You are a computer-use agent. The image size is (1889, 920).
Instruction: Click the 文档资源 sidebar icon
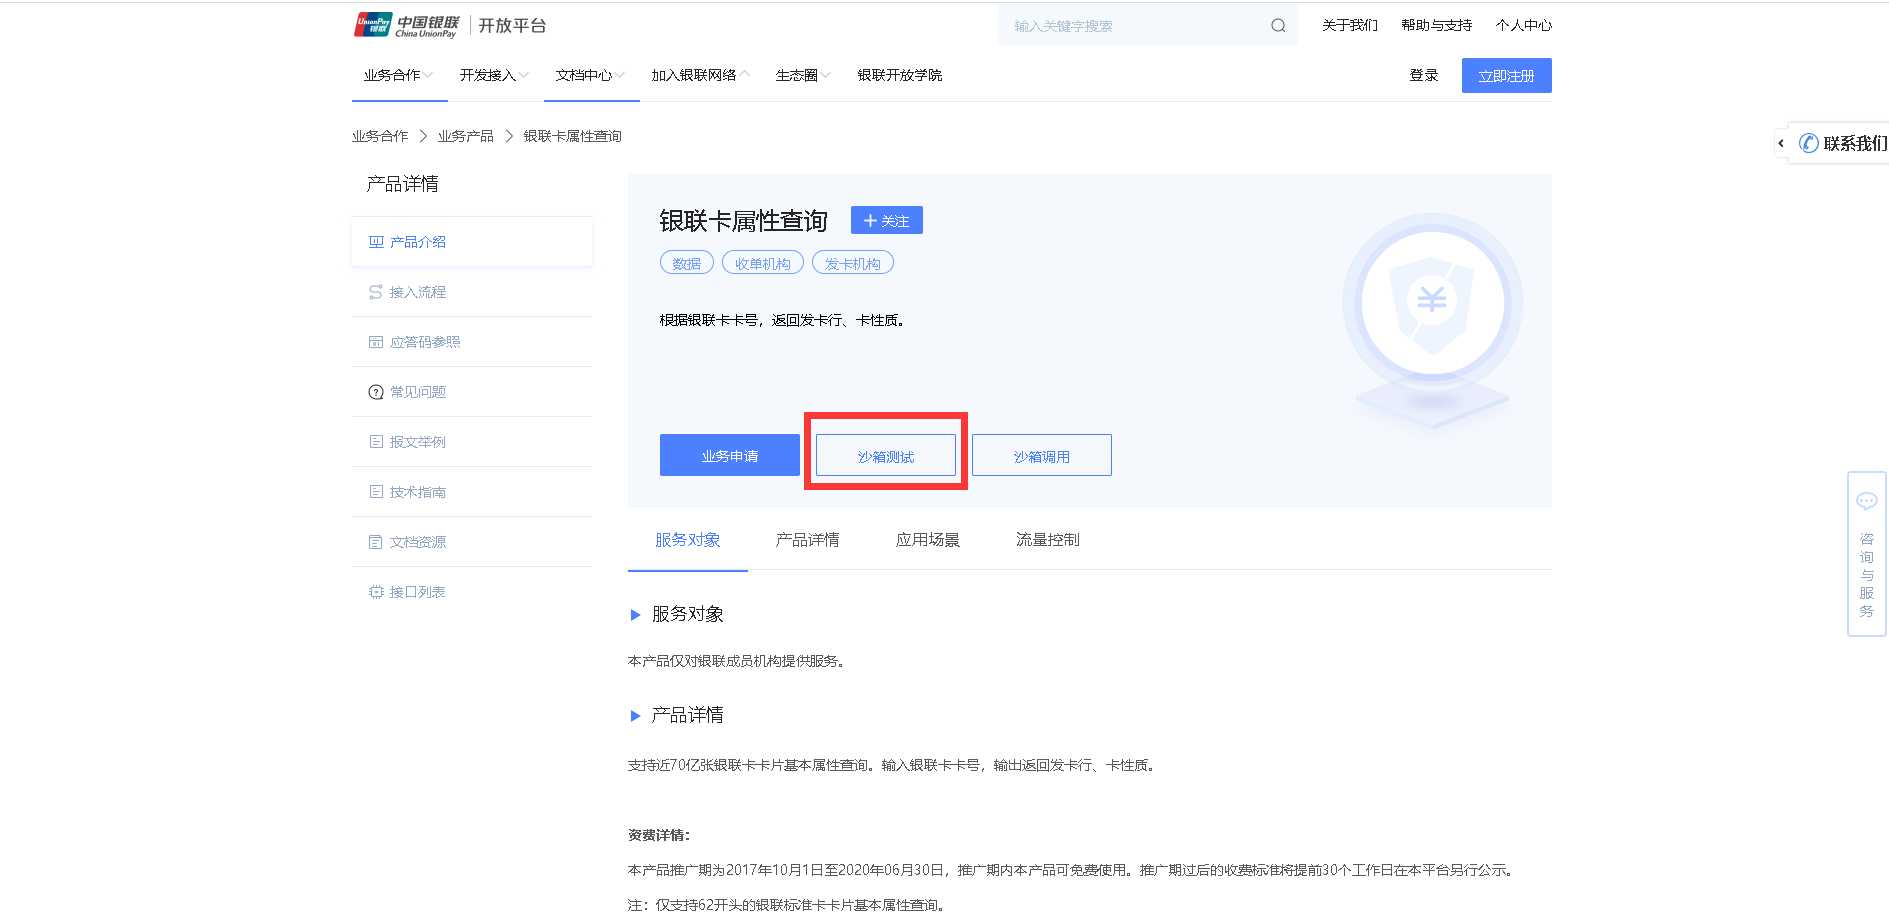click(x=376, y=542)
